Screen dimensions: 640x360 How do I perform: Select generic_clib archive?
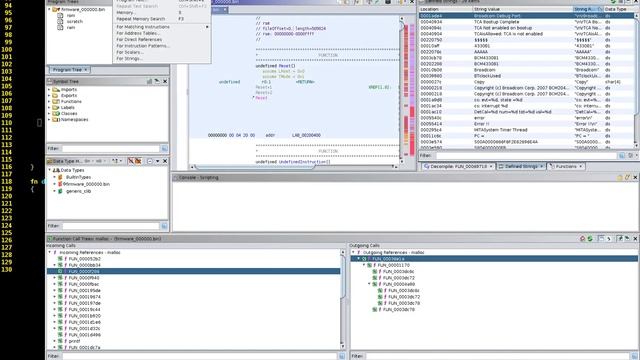[78, 191]
